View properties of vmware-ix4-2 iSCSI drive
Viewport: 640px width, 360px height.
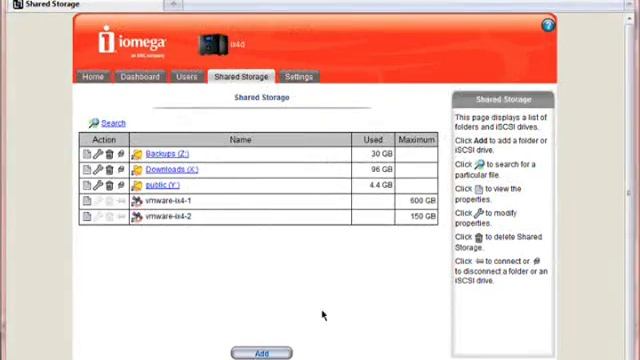pyautogui.click(x=87, y=216)
